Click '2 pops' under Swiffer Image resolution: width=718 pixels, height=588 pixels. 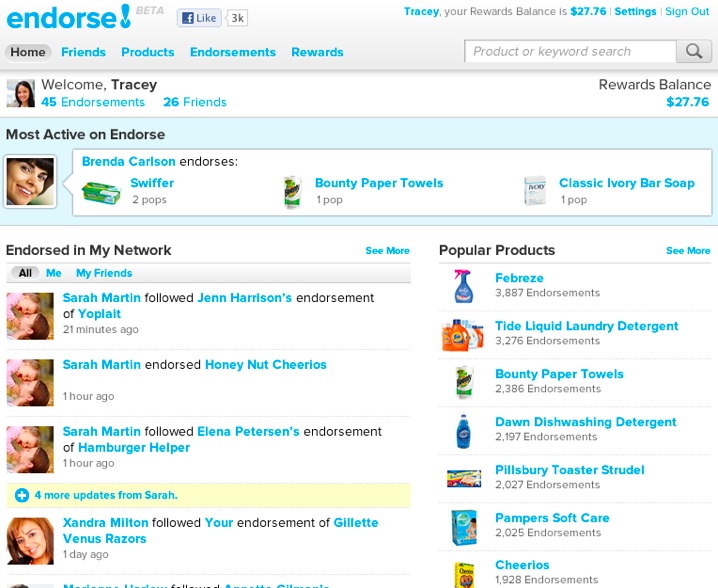click(149, 200)
